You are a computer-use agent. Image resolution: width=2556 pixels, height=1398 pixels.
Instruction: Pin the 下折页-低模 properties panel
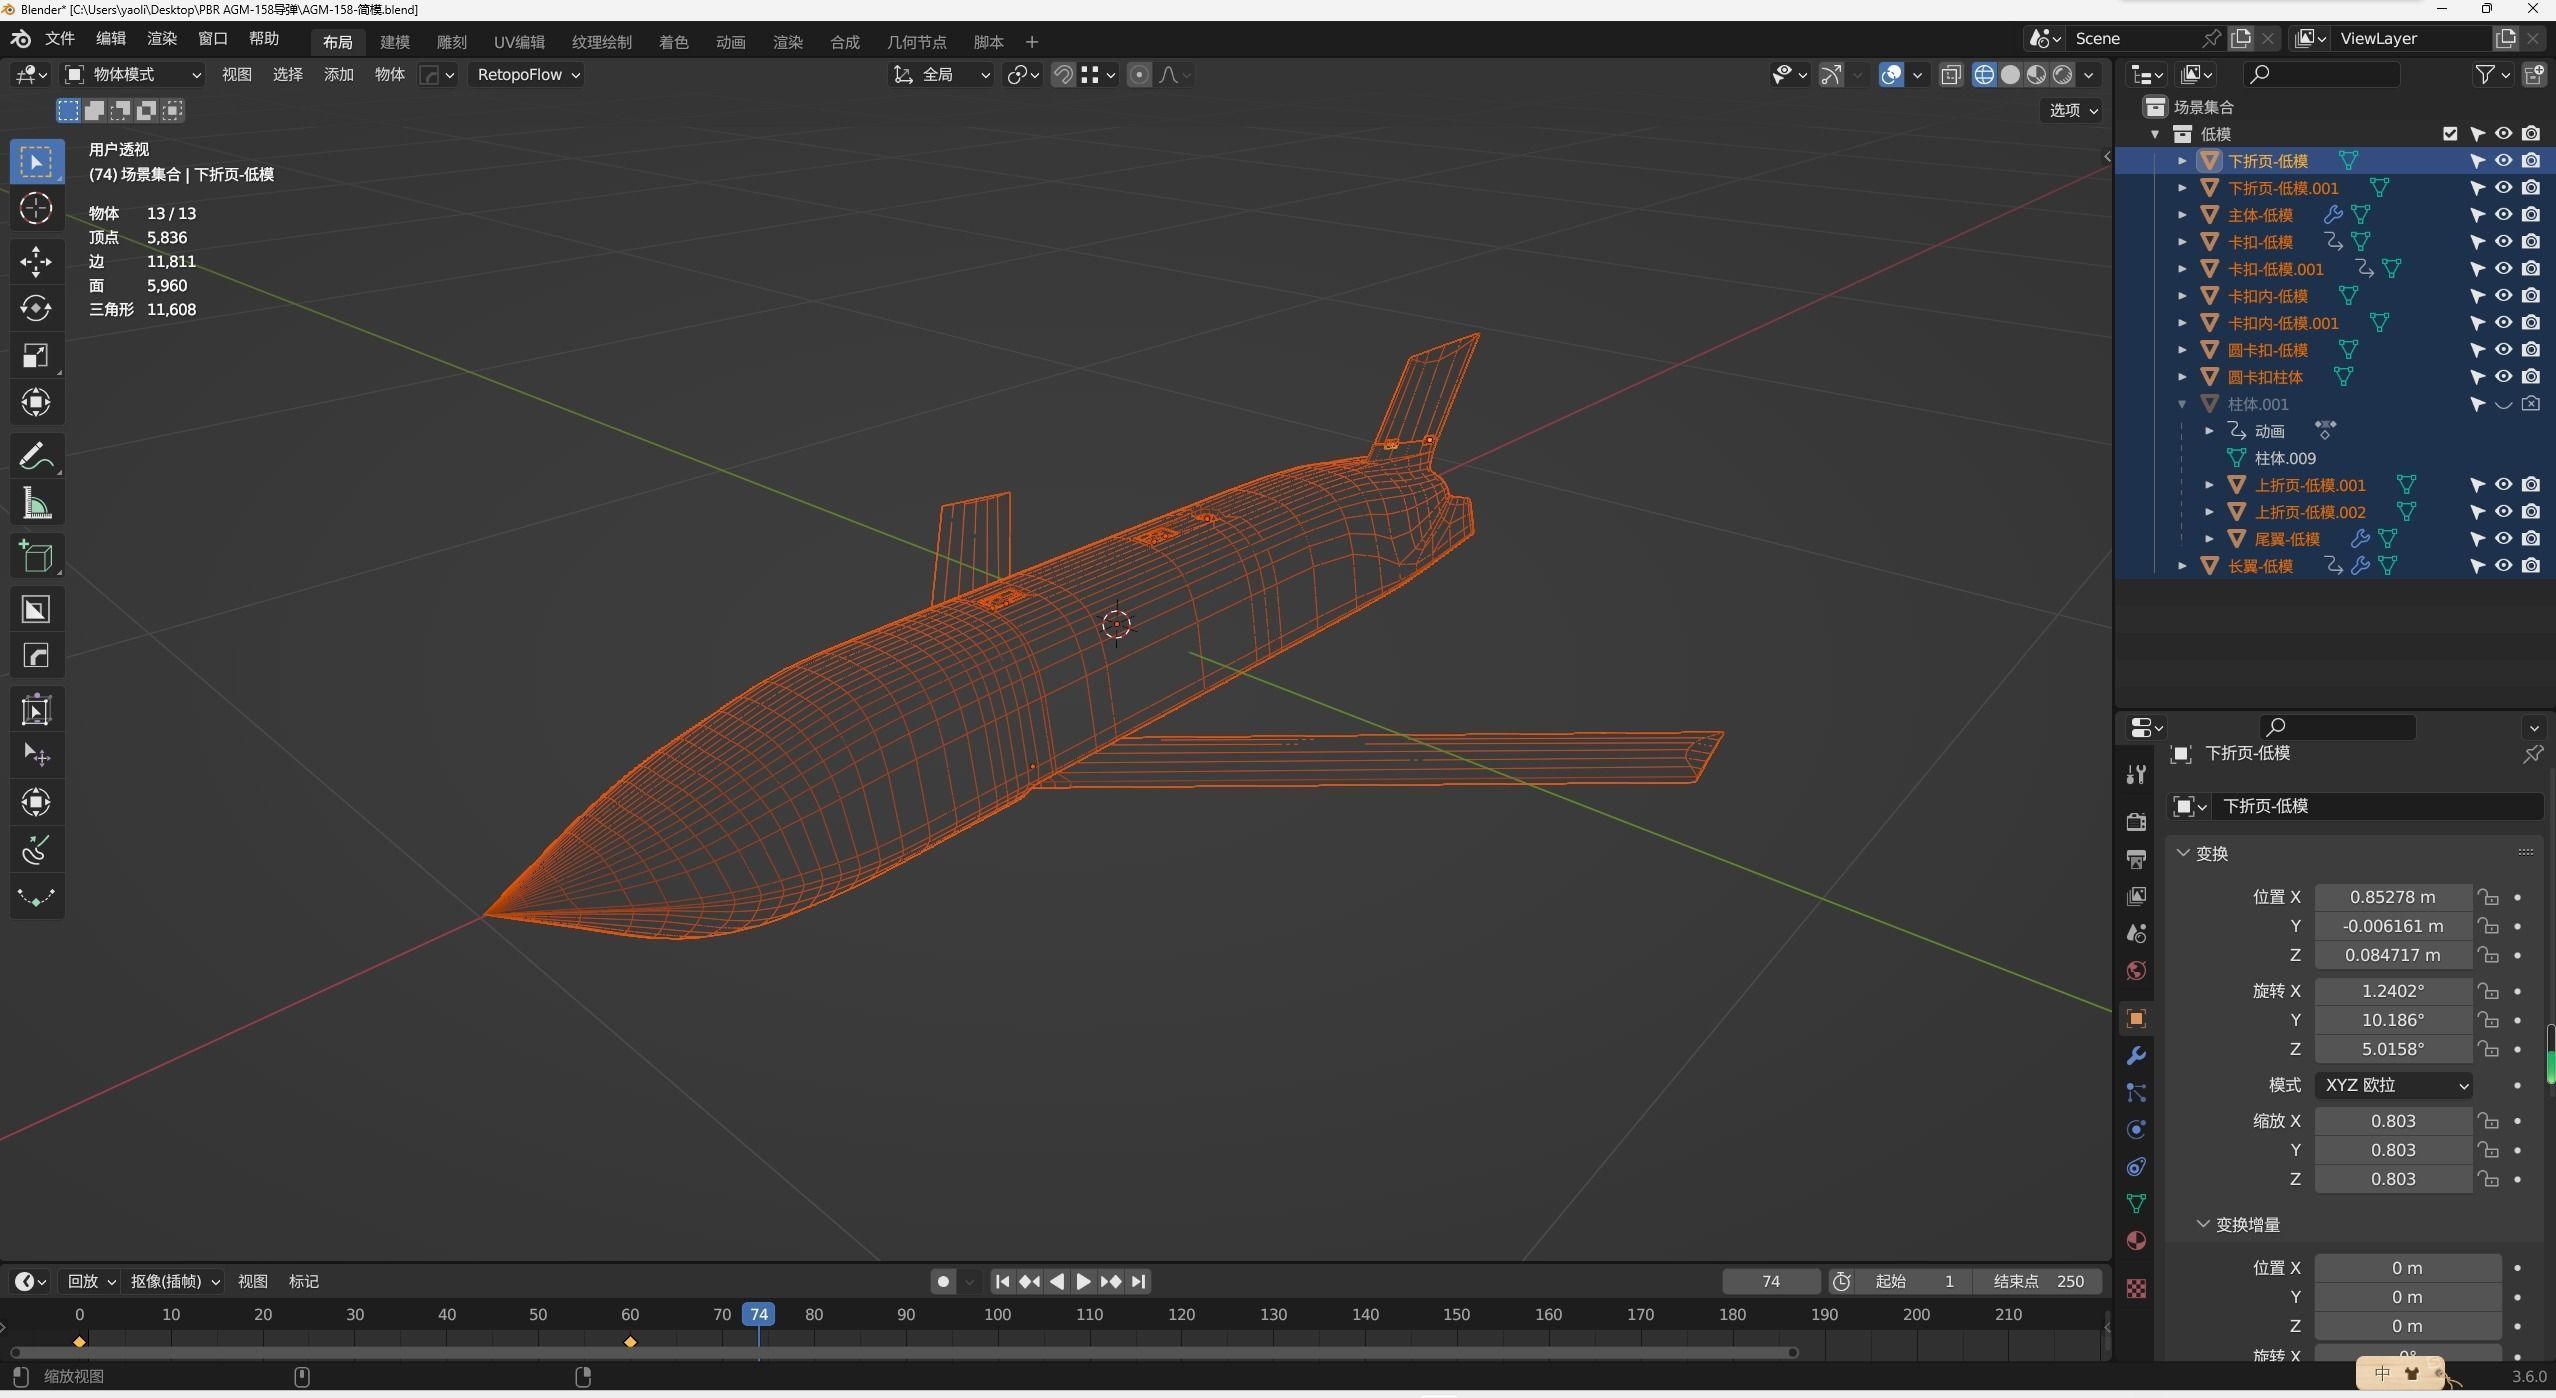click(x=2532, y=754)
